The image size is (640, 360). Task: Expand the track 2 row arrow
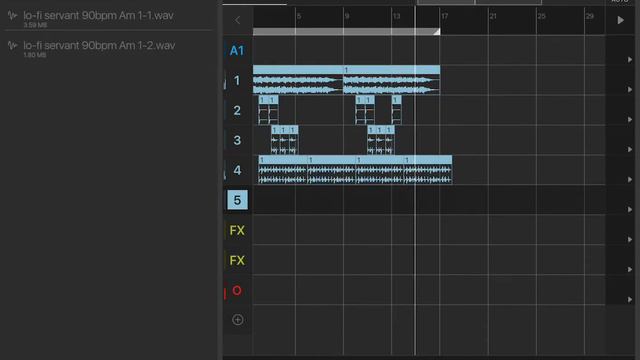[x=630, y=120]
